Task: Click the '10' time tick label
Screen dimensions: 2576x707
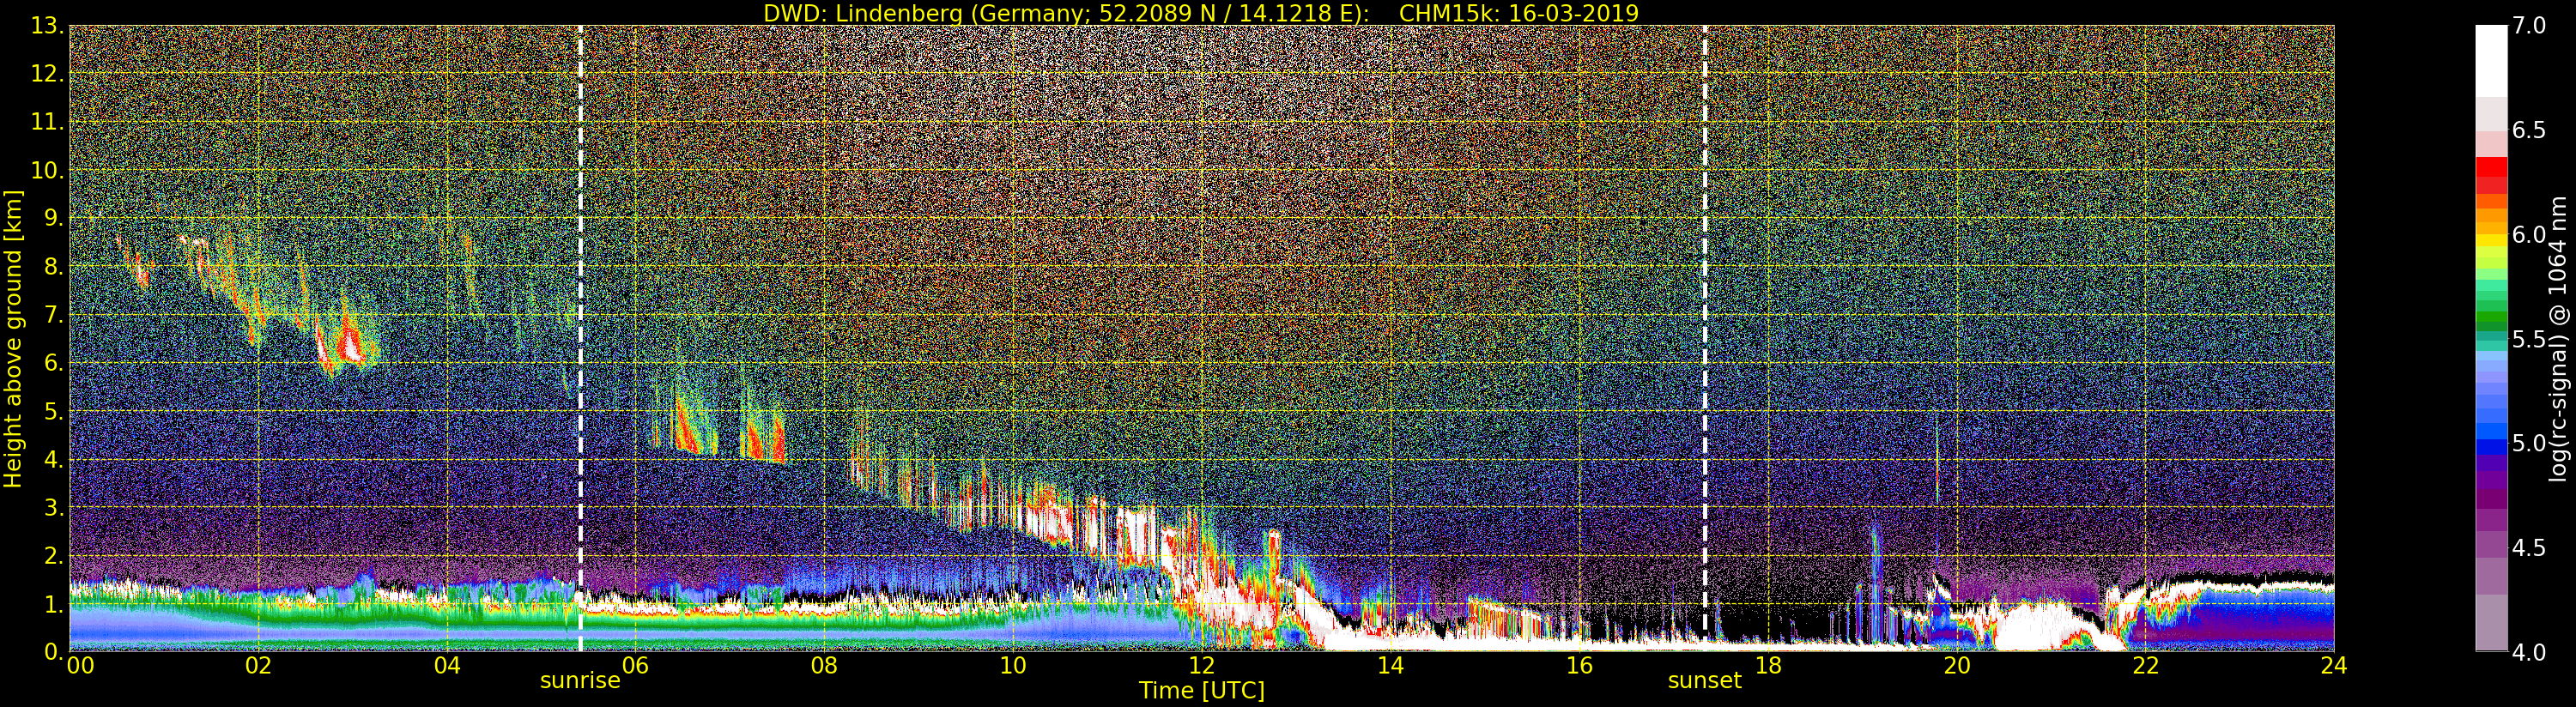Action: [x=1013, y=666]
